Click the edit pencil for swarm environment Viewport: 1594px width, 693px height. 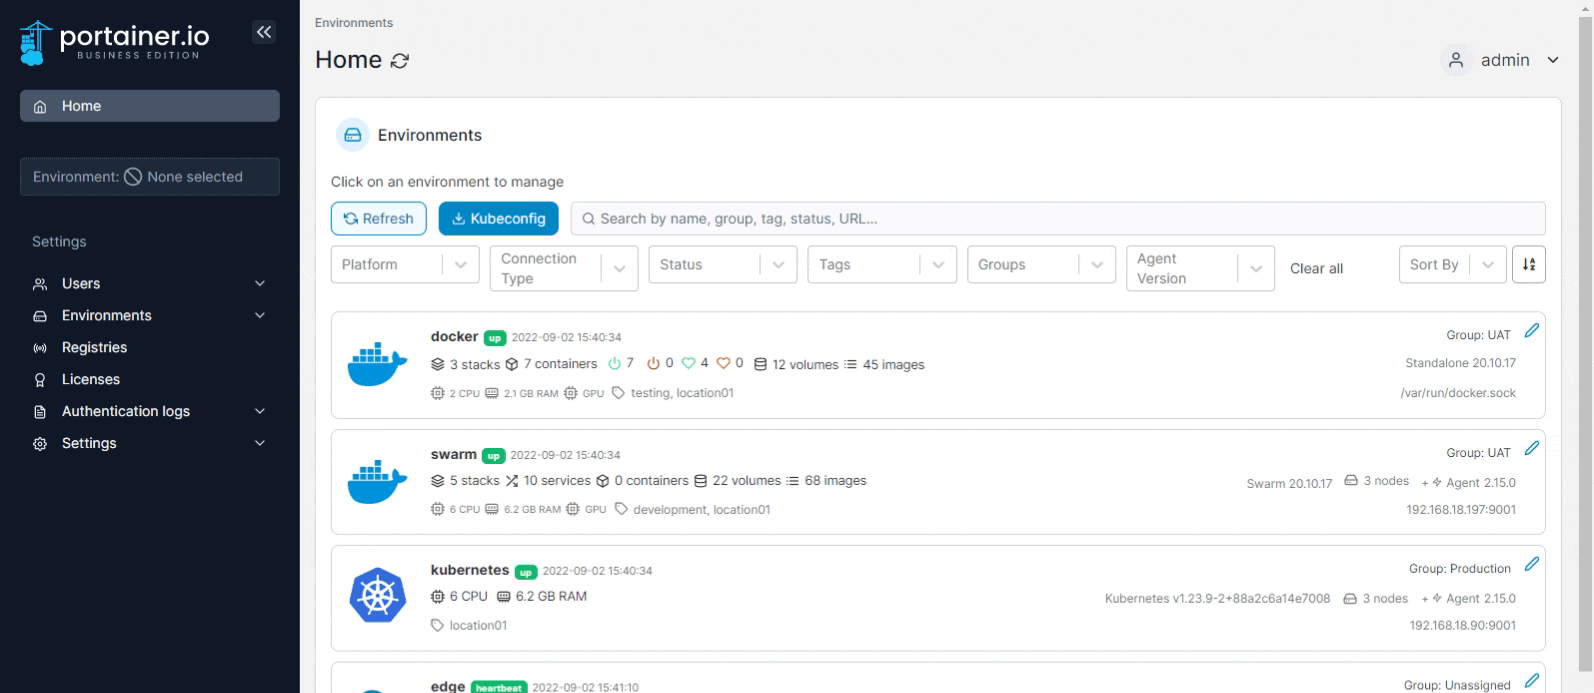(1531, 448)
